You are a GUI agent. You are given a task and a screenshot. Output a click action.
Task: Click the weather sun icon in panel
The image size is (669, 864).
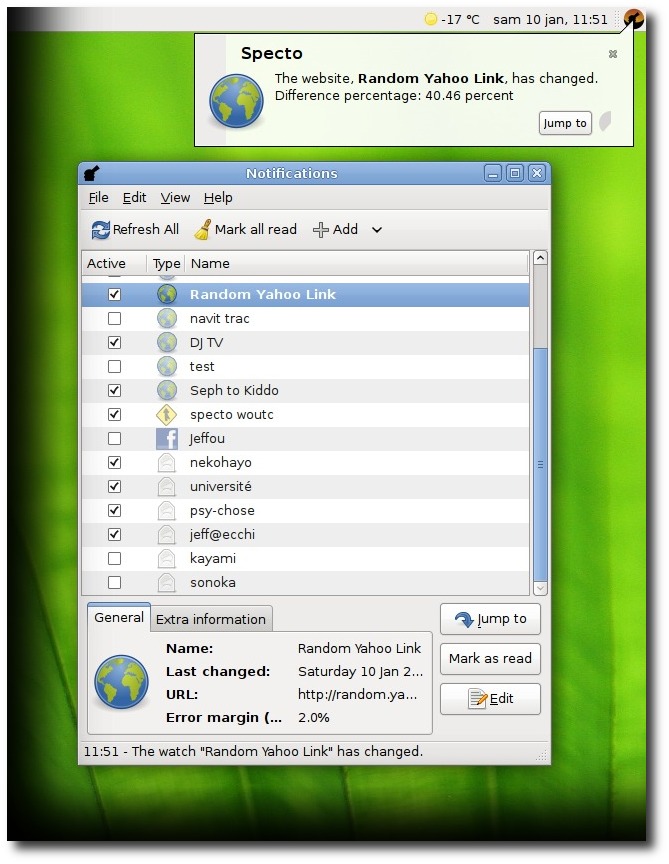click(430, 20)
